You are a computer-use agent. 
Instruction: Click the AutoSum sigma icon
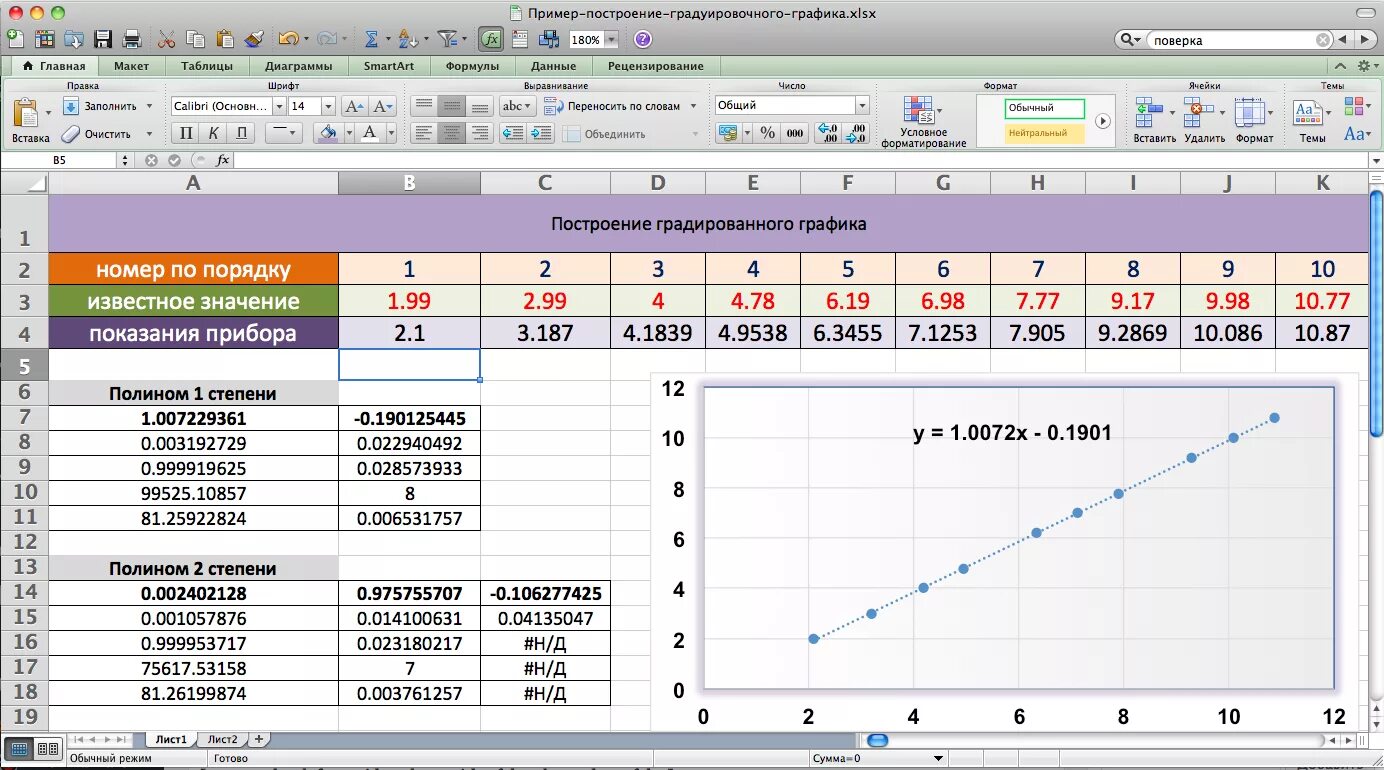coord(371,39)
